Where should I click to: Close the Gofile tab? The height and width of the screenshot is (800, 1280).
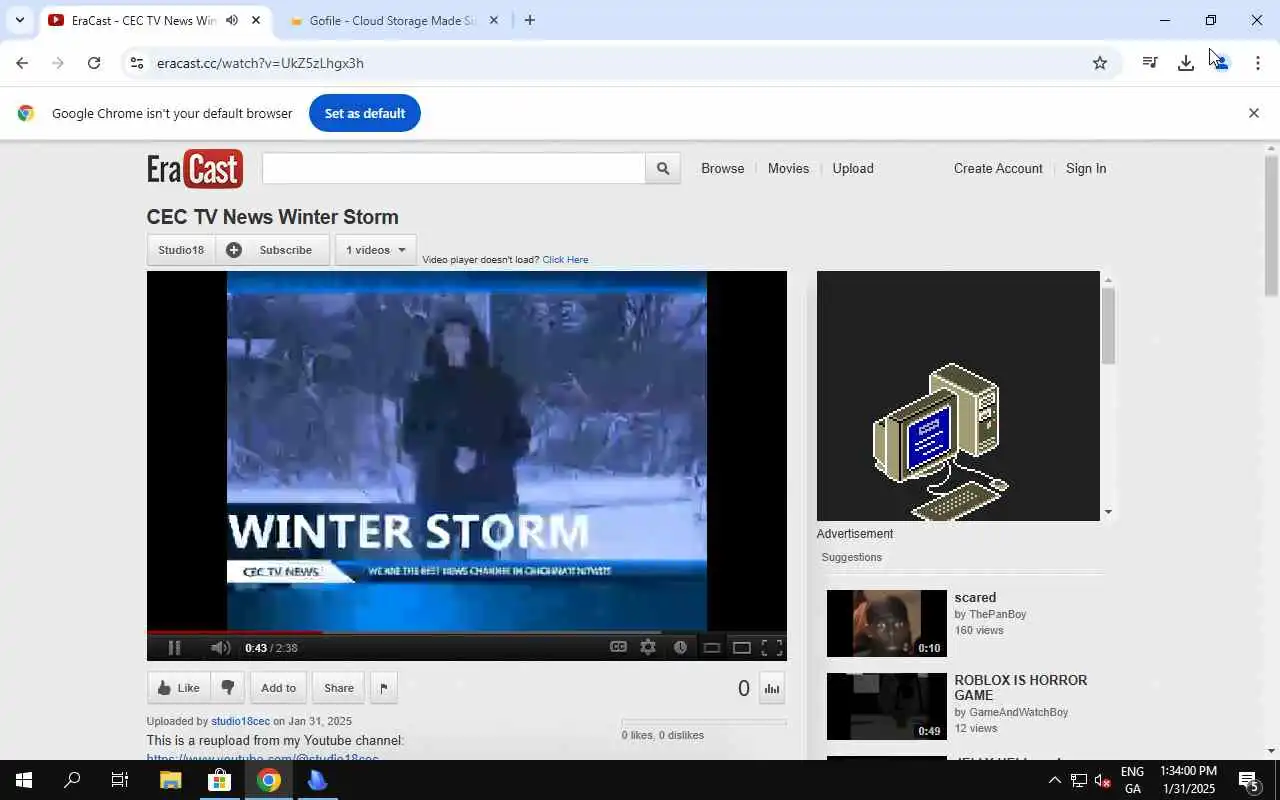493,20
